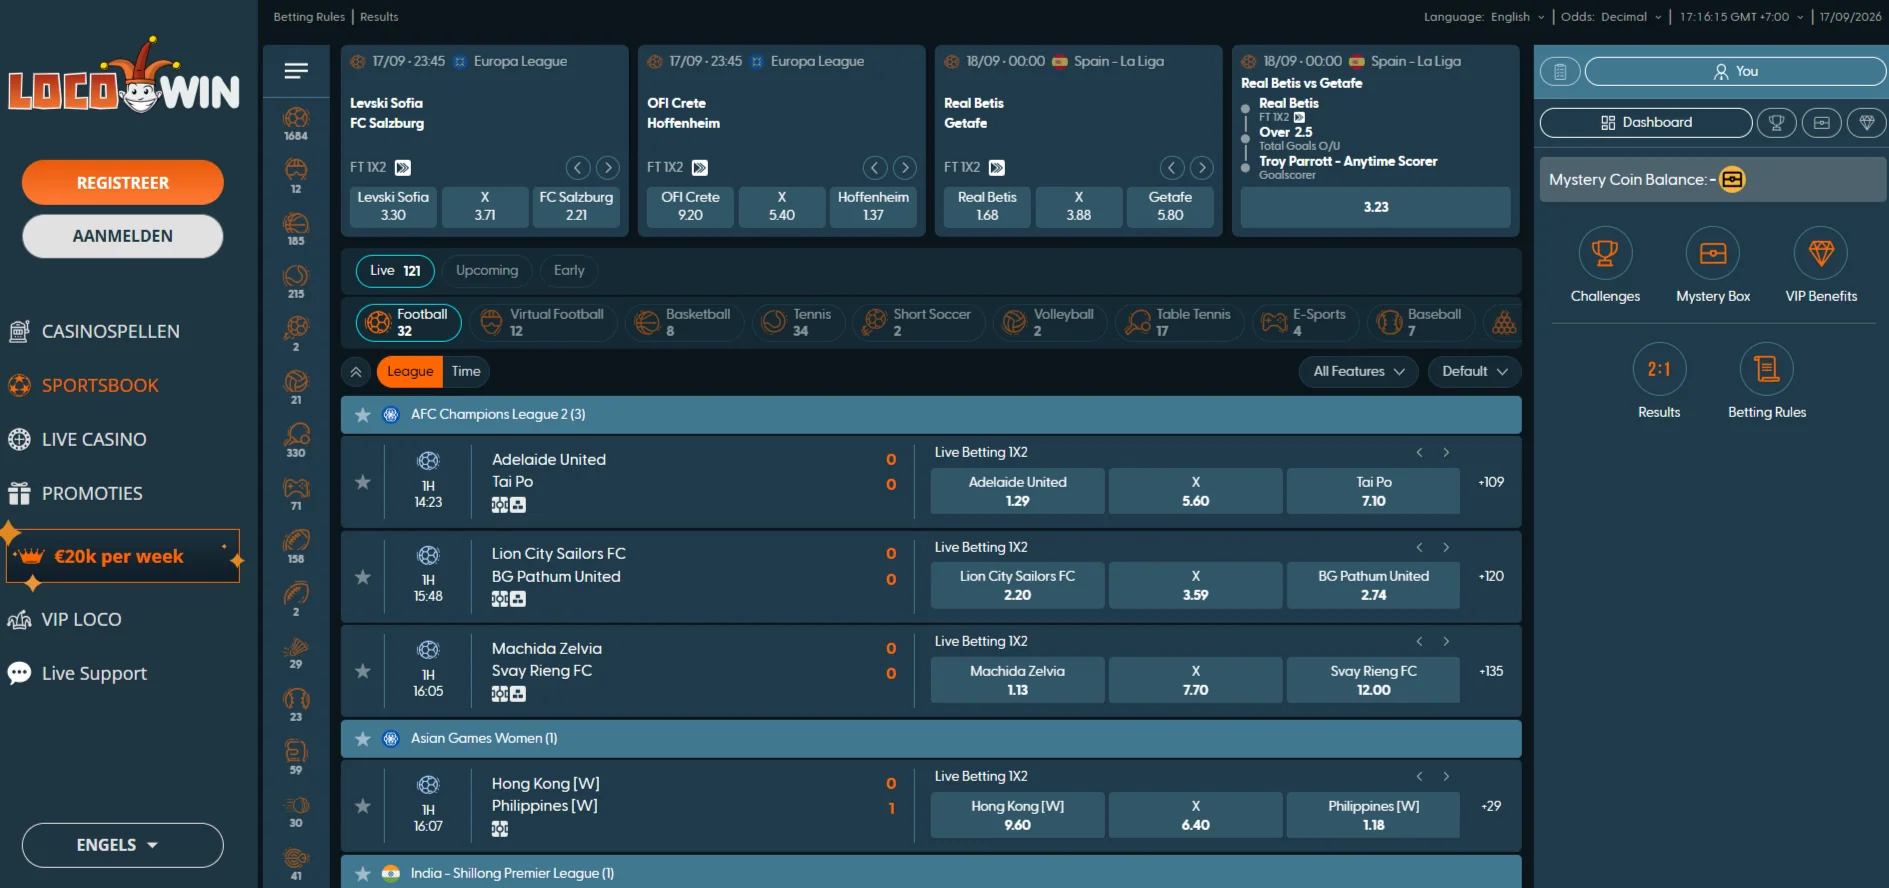1889x888 pixels.
Task: Bet on Adelaide United at 1.29
Action: pos(1017,491)
